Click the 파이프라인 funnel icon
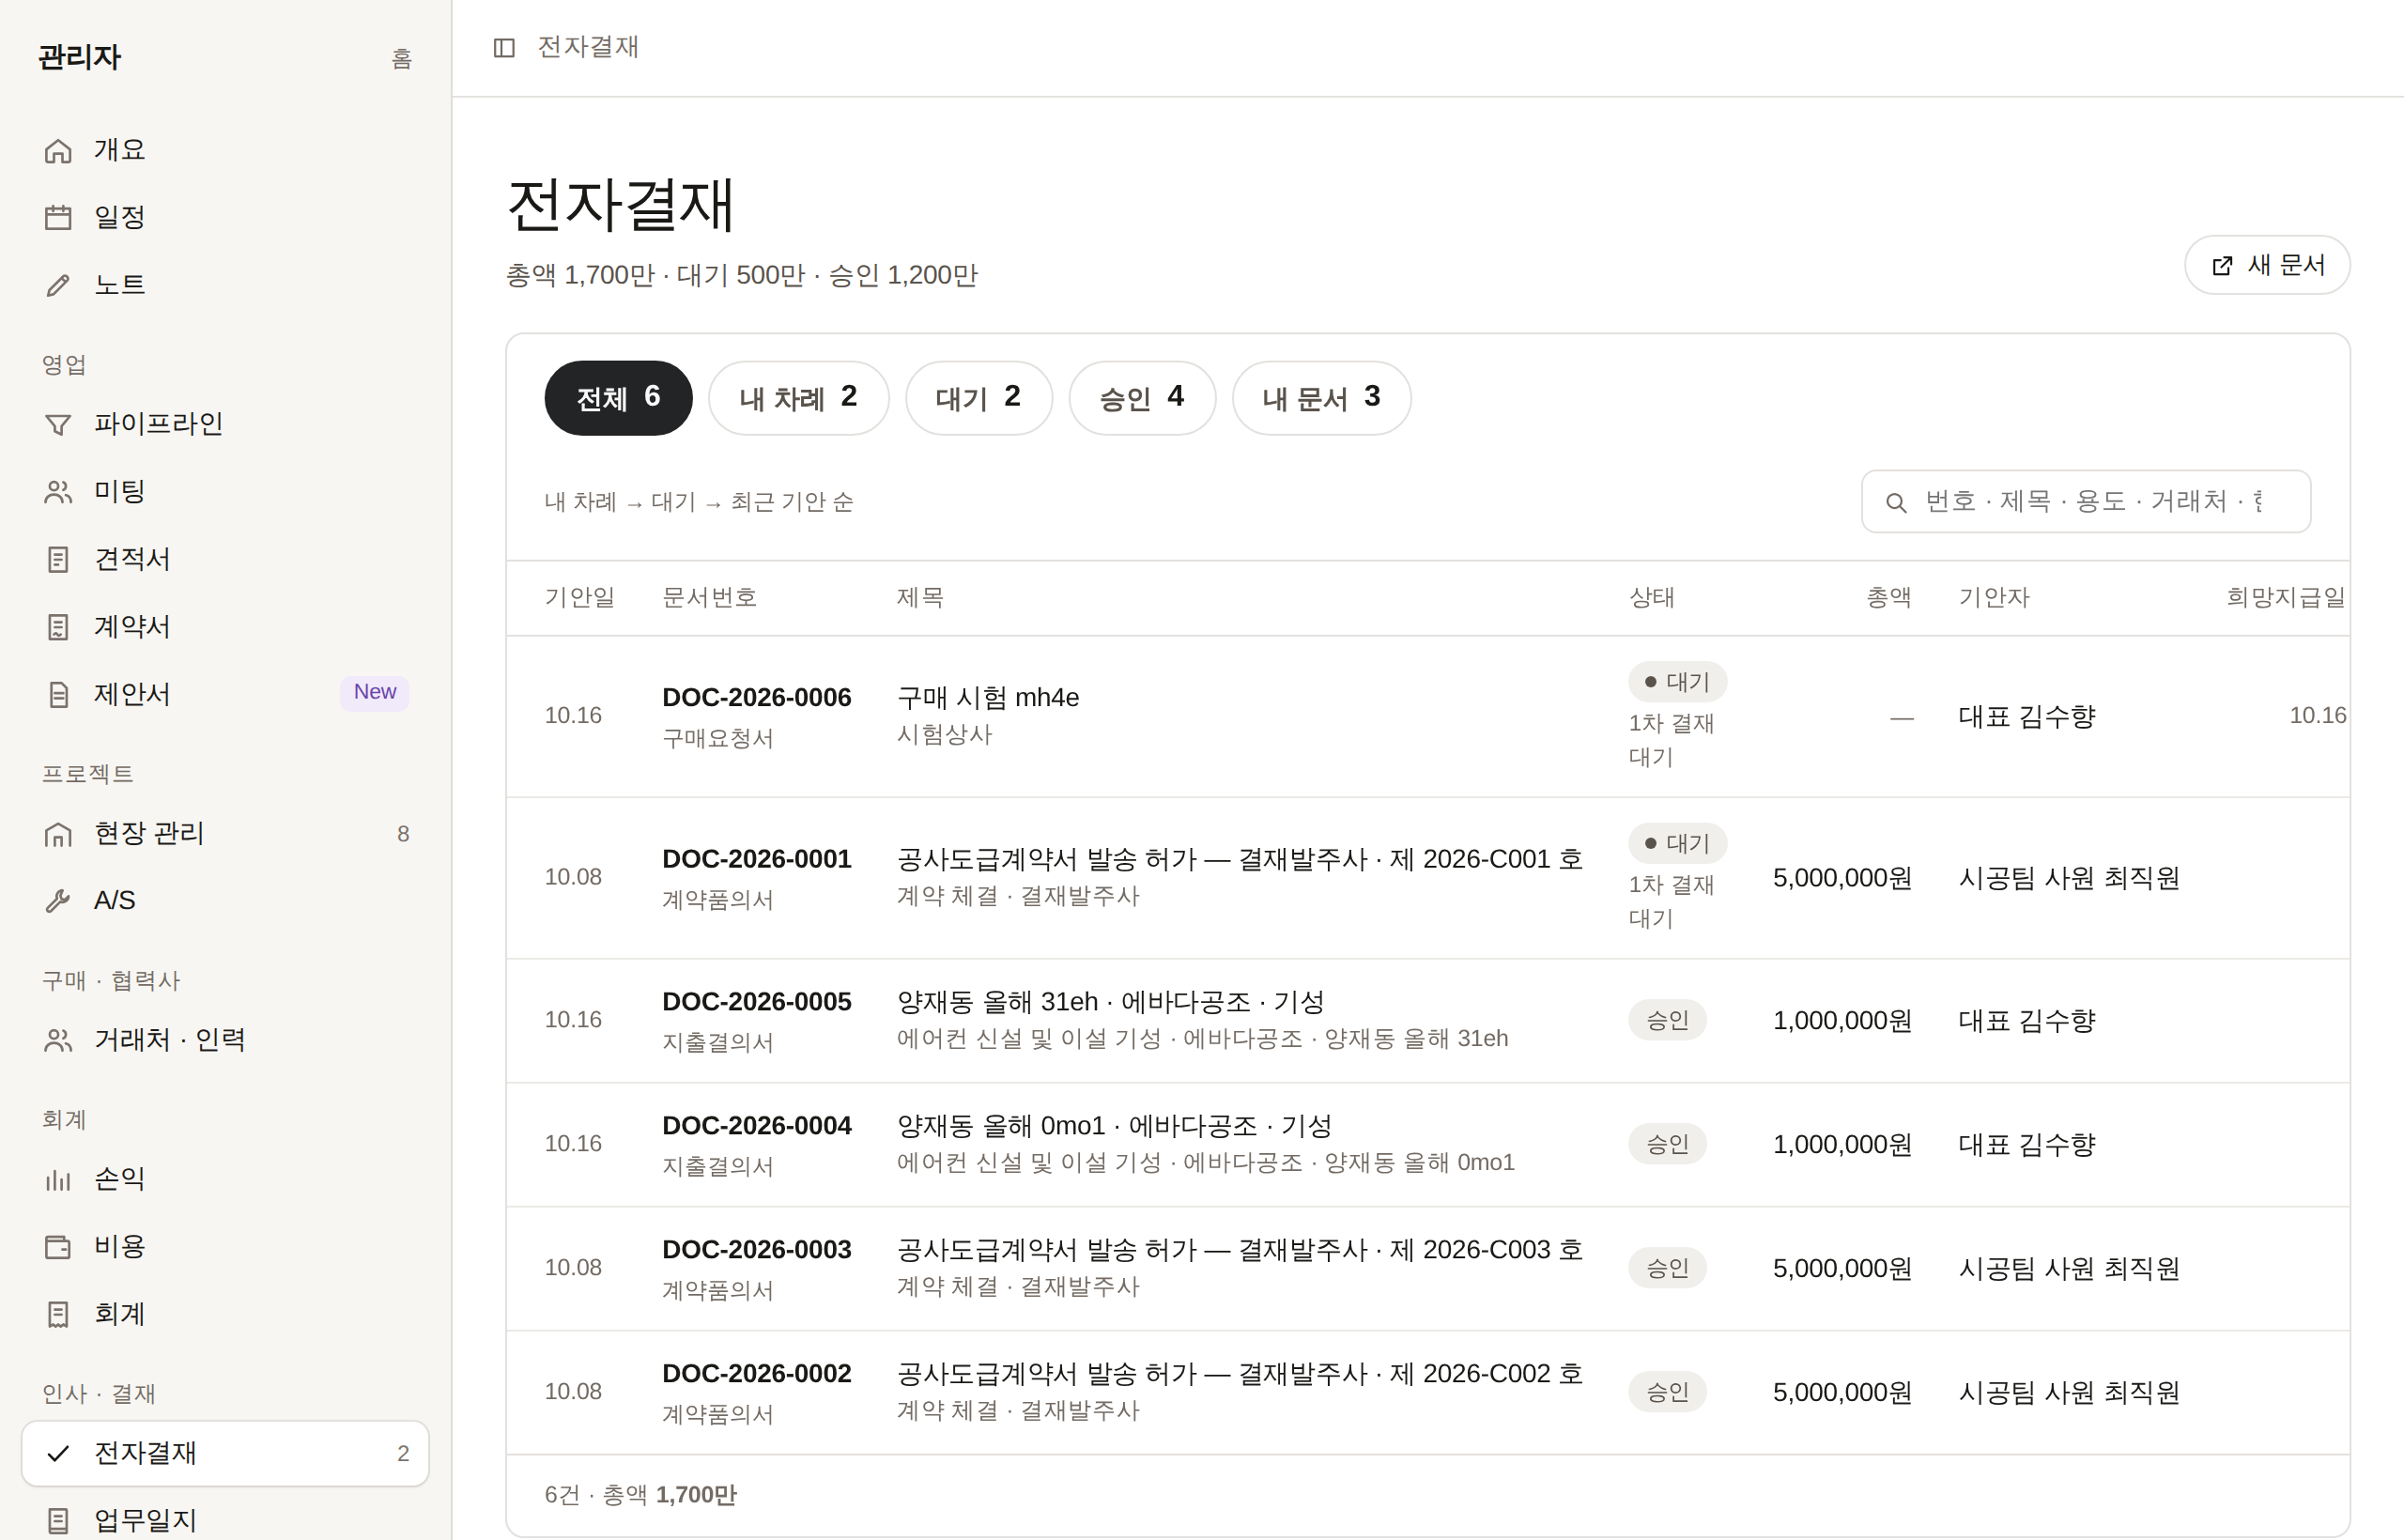 [x=58, y=424]
